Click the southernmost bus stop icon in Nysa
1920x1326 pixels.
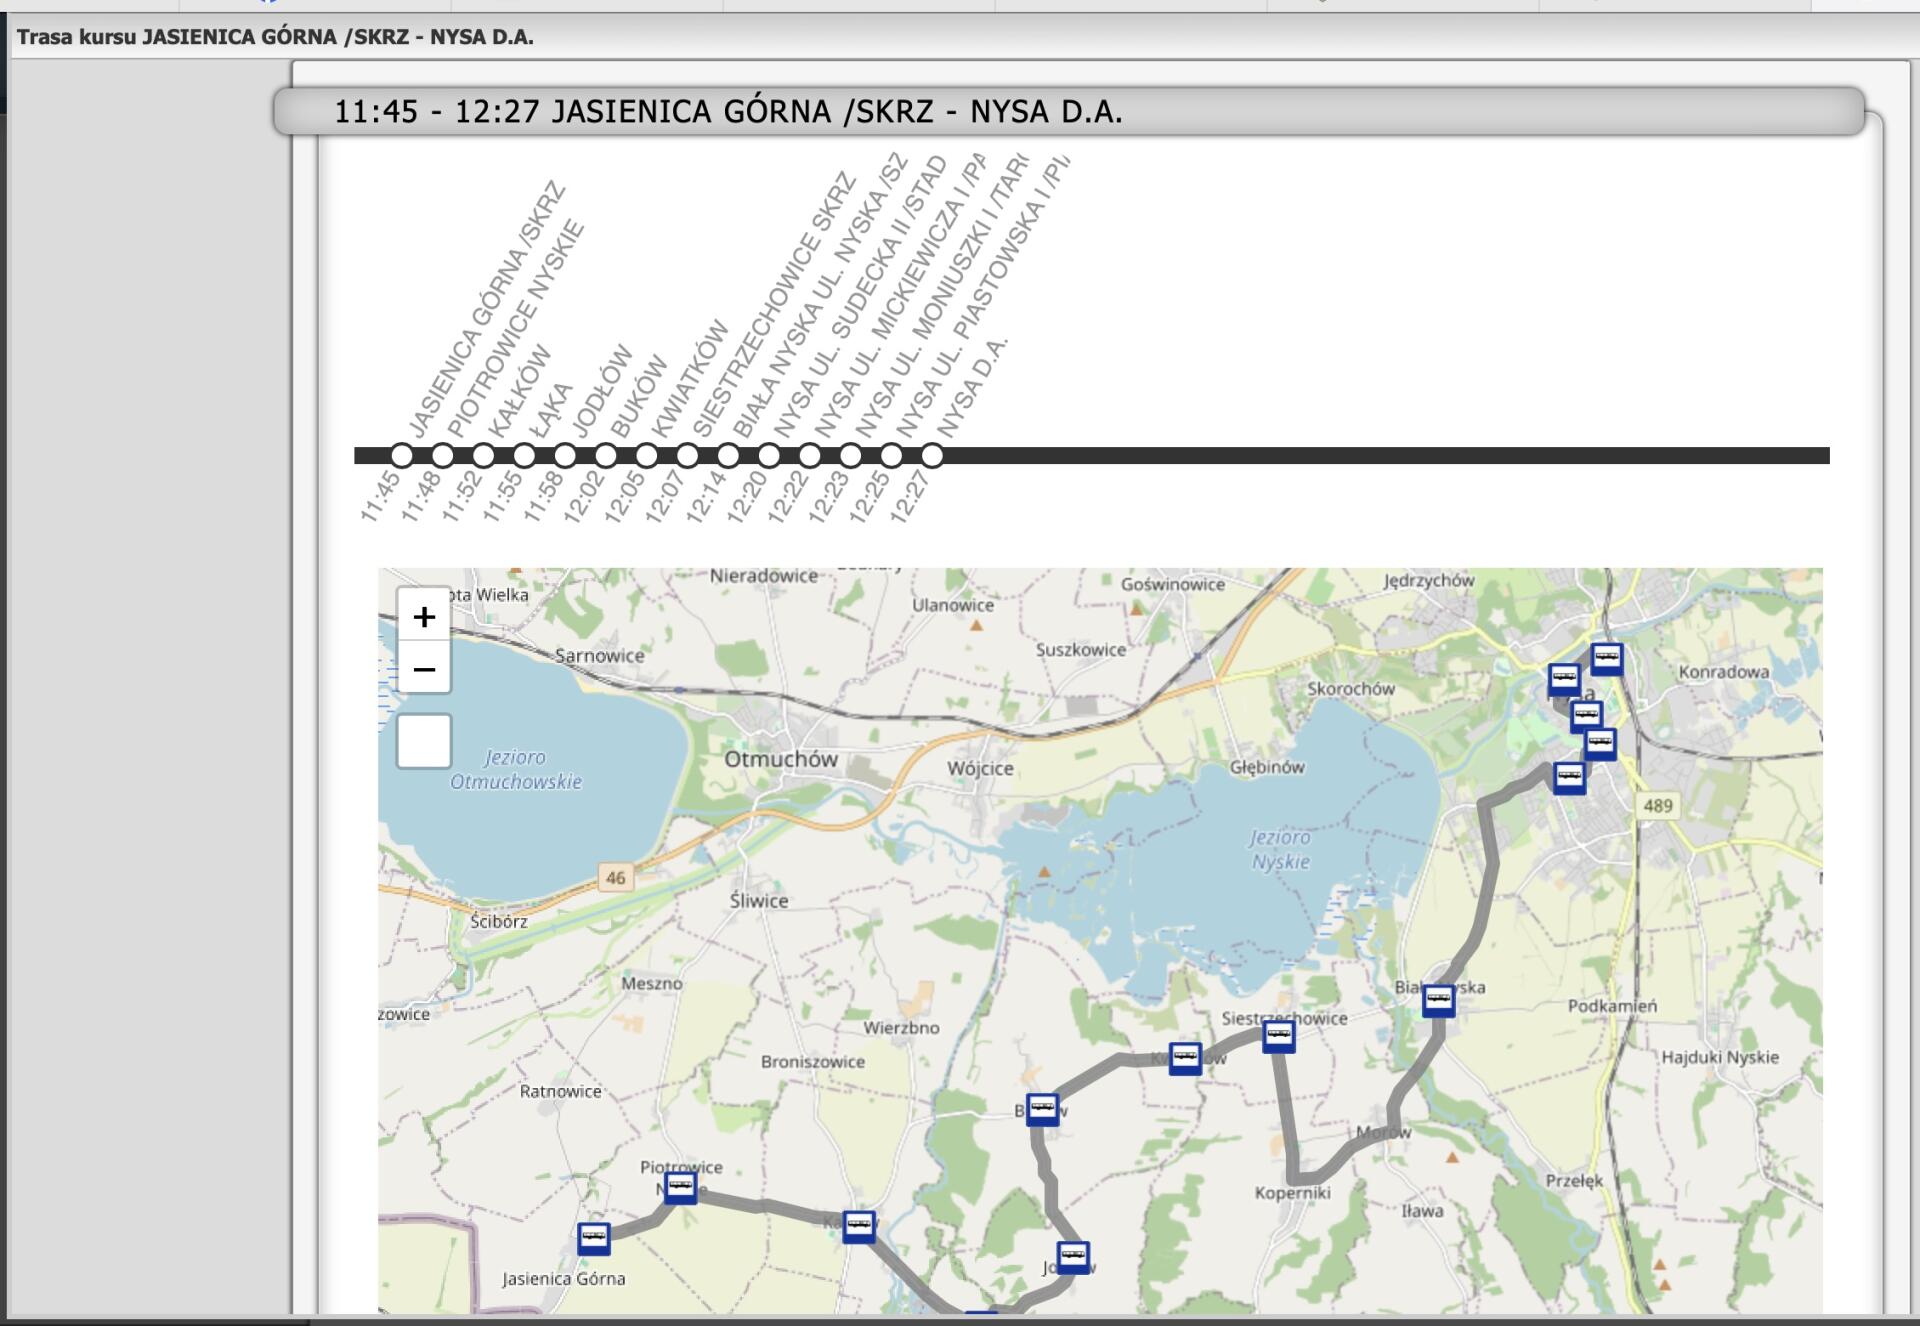1569,777
